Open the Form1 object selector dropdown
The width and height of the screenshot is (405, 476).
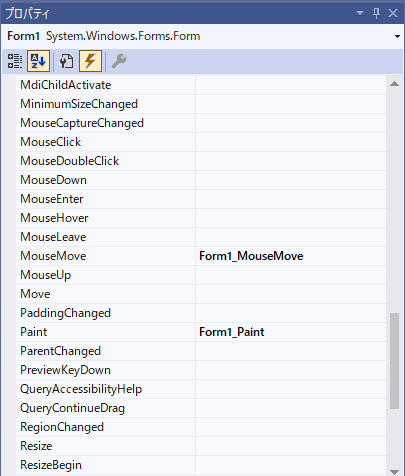coord(397,36)
